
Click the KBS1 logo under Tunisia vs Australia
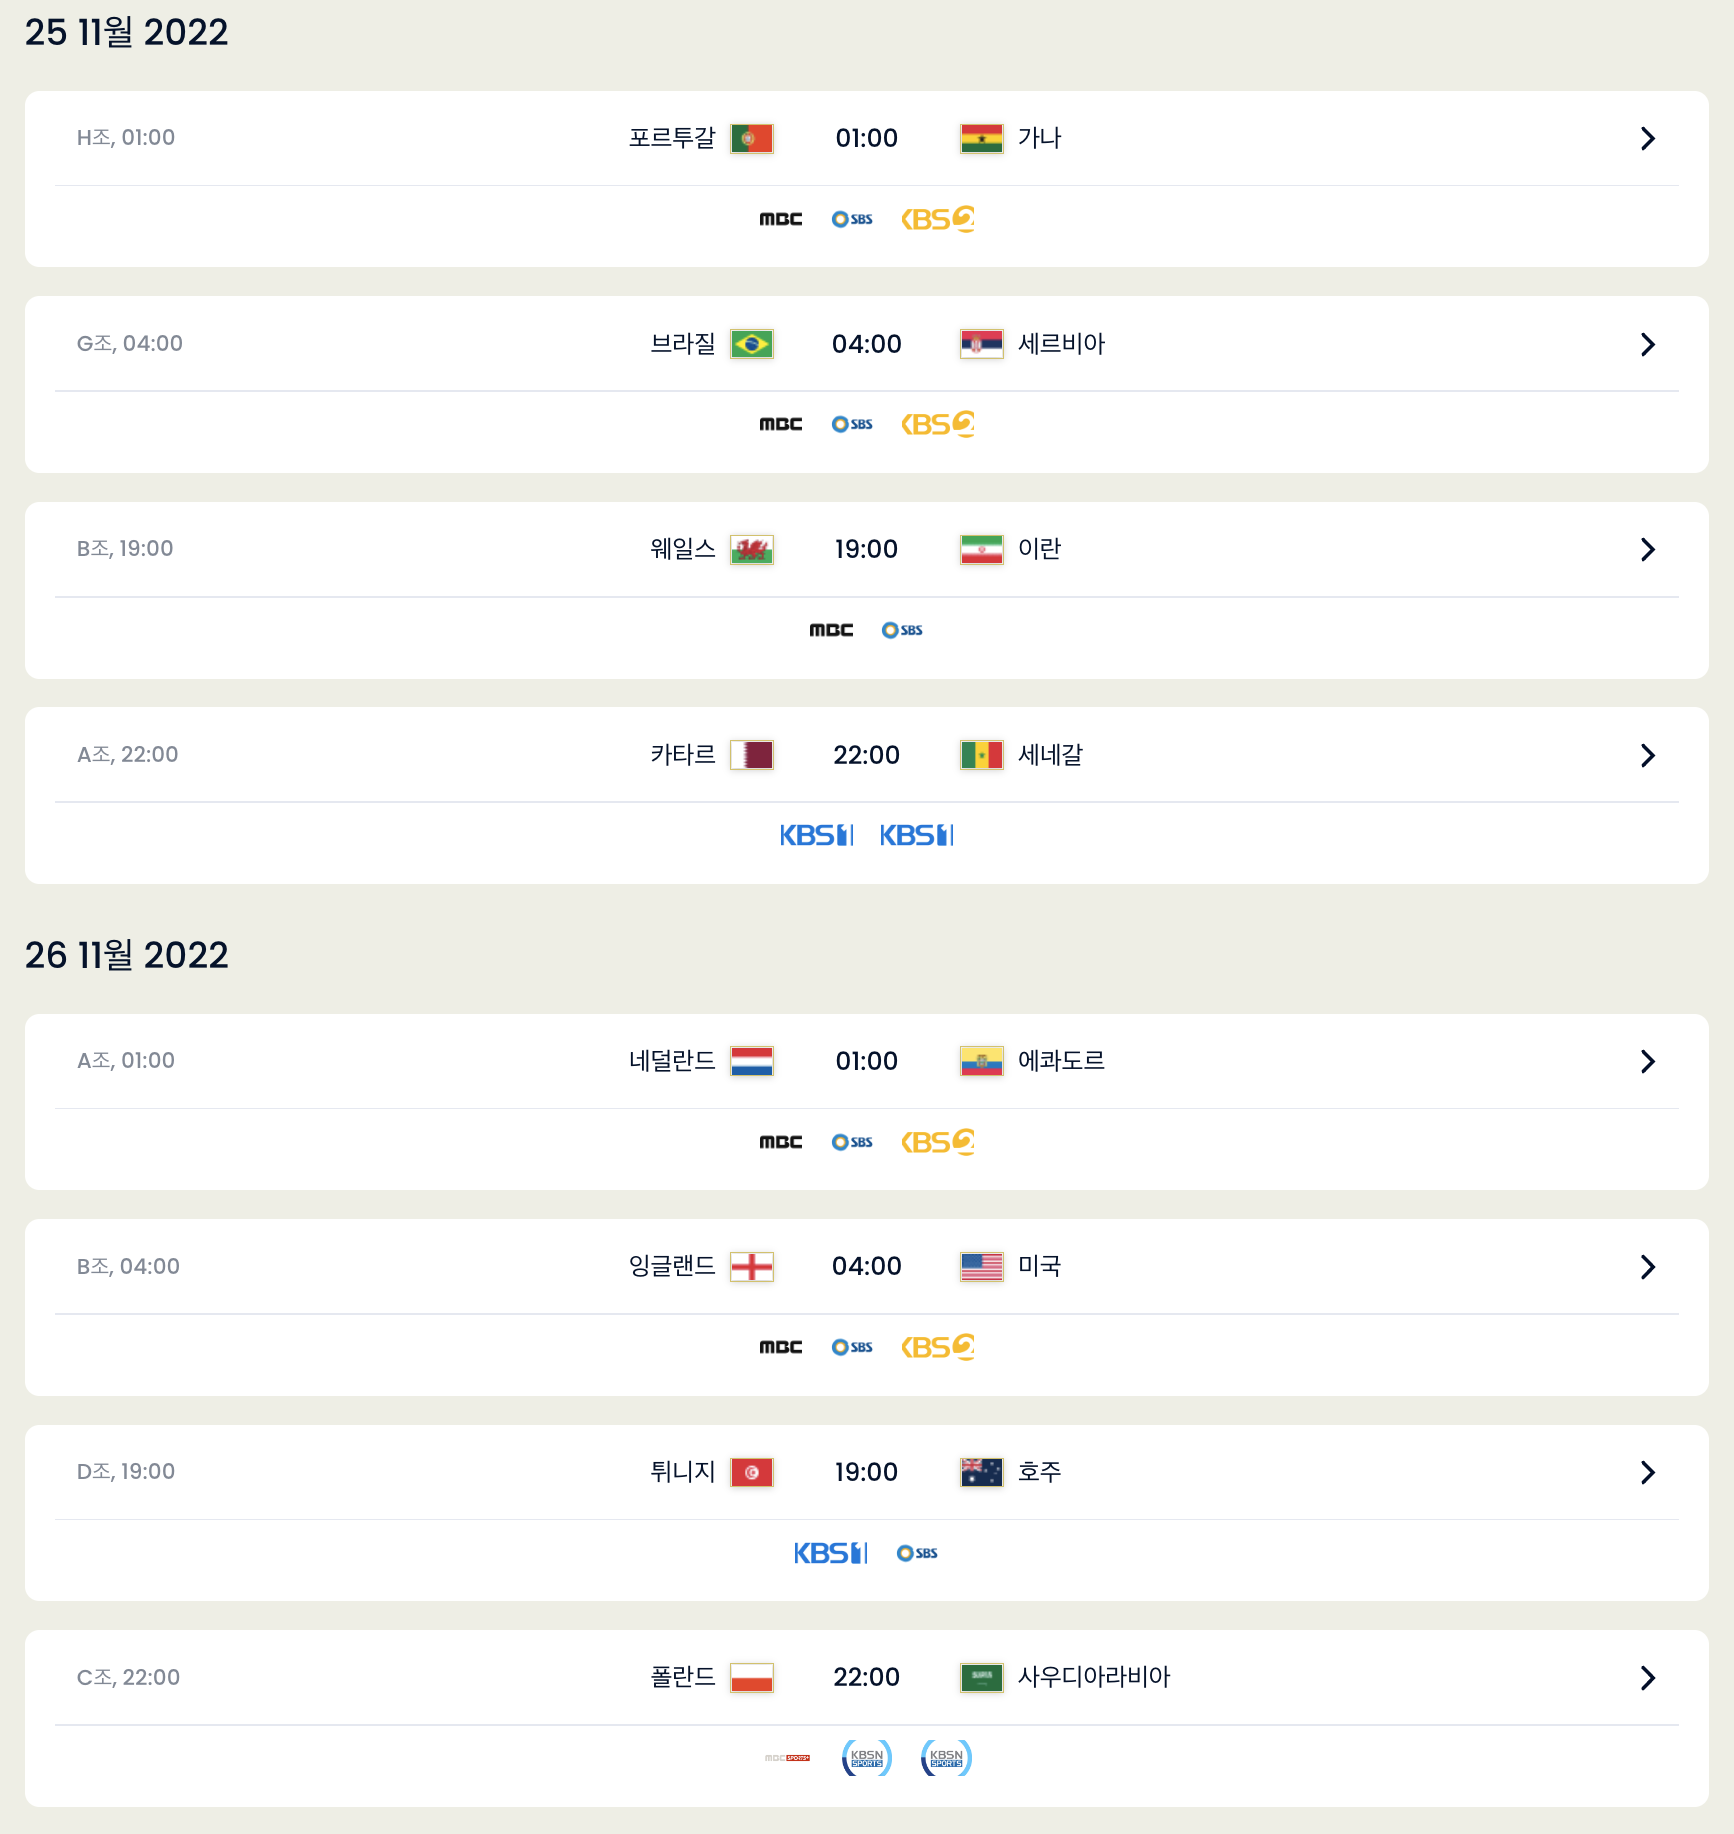(830, 1553)
